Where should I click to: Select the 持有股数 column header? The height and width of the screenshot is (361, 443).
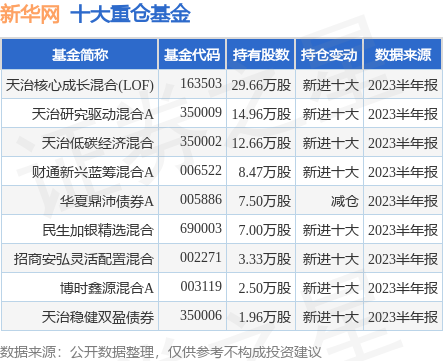coord(261,55)
